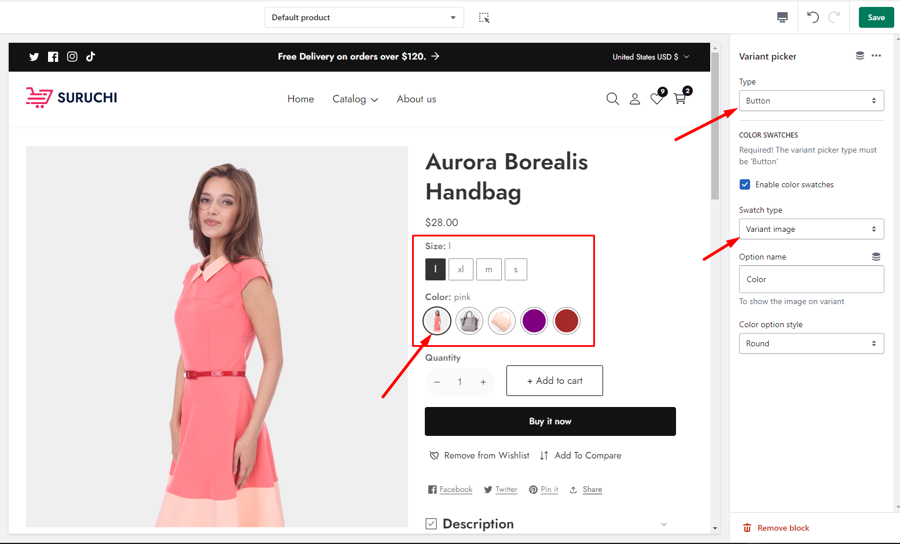Expand the Default product template selector
The image size is (900, 544).
(x=364, y=18)
